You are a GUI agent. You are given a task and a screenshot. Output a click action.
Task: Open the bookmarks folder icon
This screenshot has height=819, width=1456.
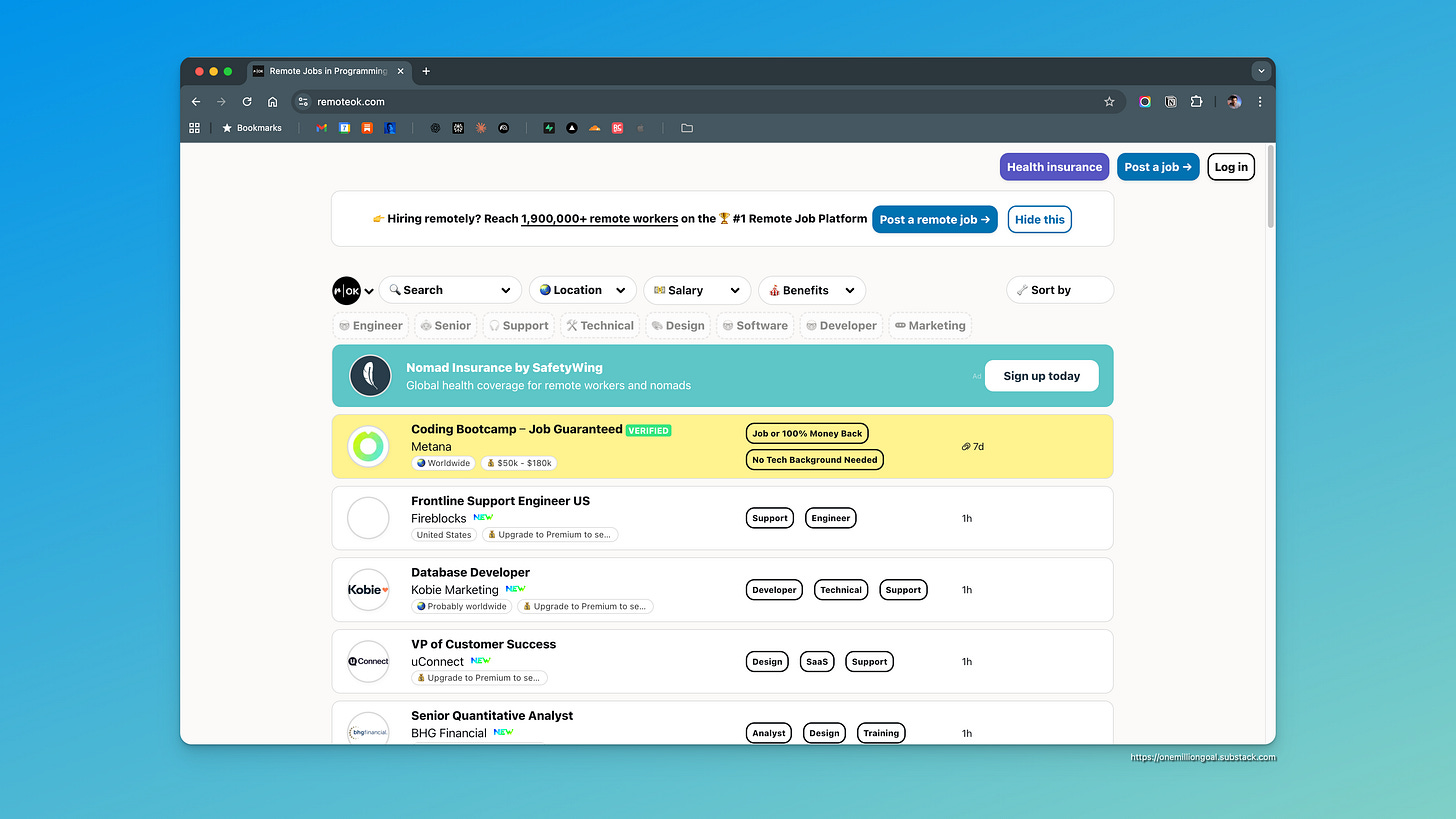[687, 128]
